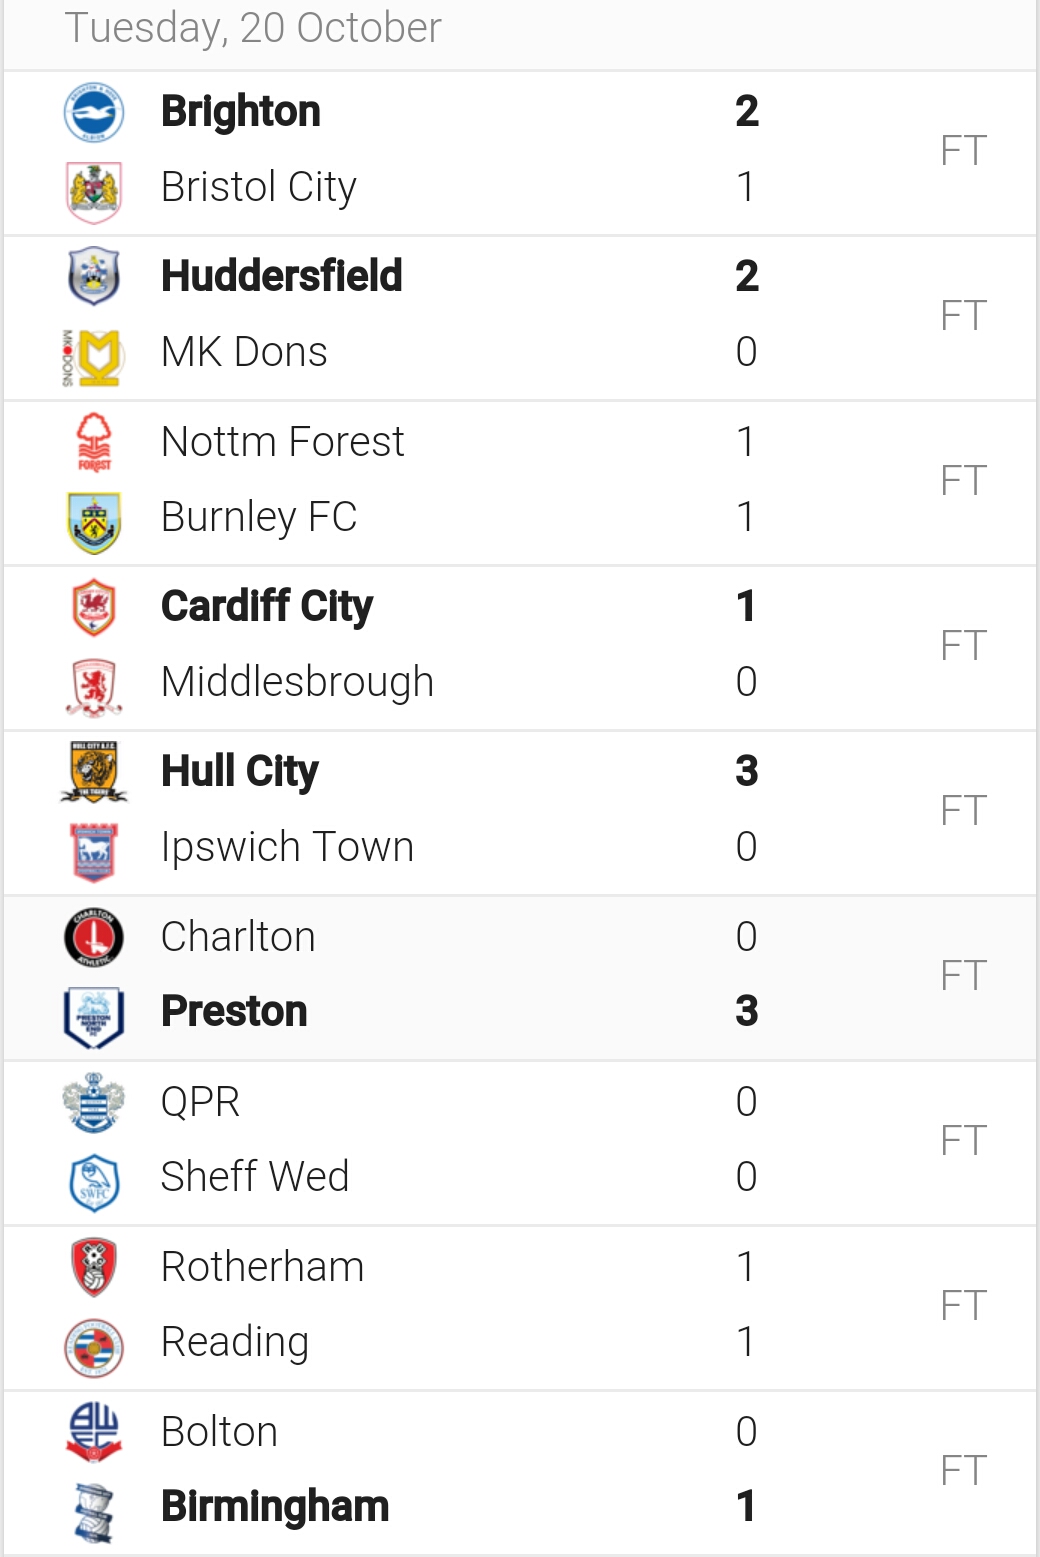Select the QPR club crest

click(94, 1102)
